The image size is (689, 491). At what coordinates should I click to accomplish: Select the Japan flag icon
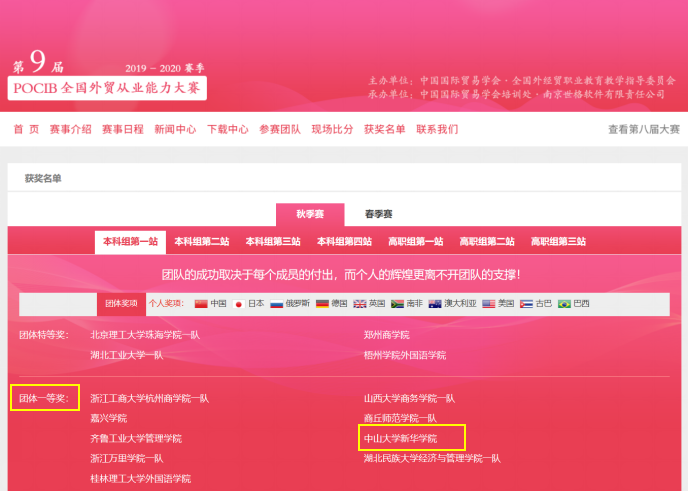(239, 304)
